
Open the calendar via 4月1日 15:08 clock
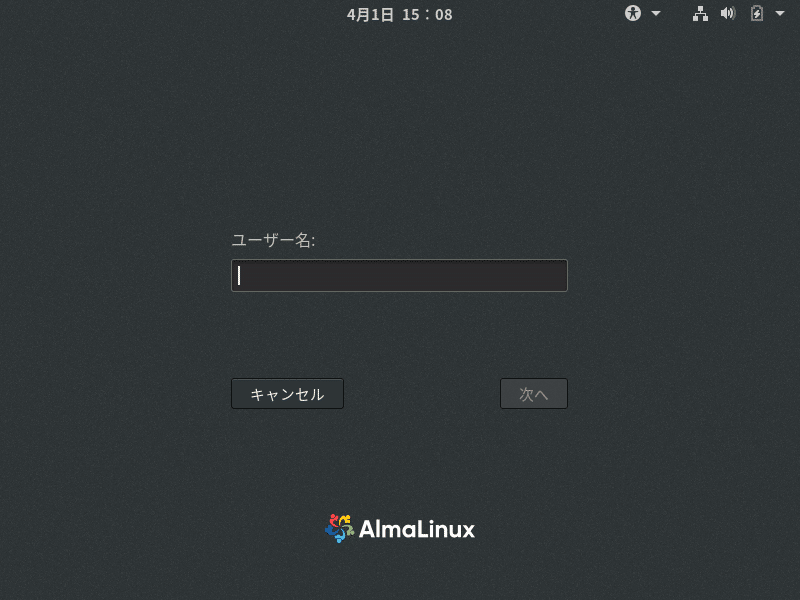point(399,14)
